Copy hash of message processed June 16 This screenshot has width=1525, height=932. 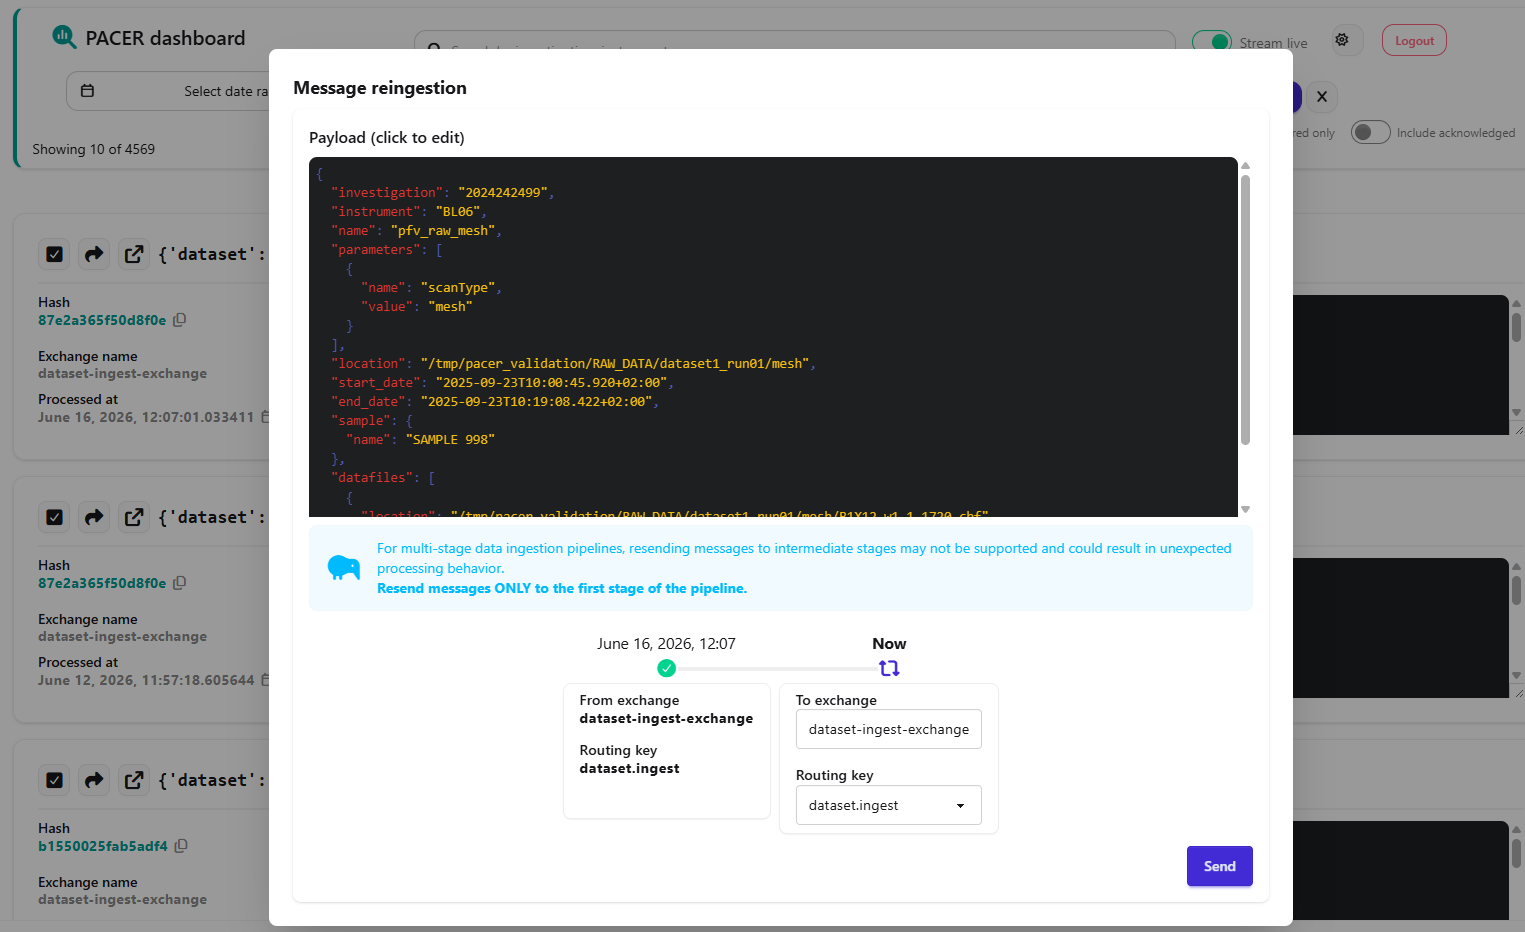(180, 320)
